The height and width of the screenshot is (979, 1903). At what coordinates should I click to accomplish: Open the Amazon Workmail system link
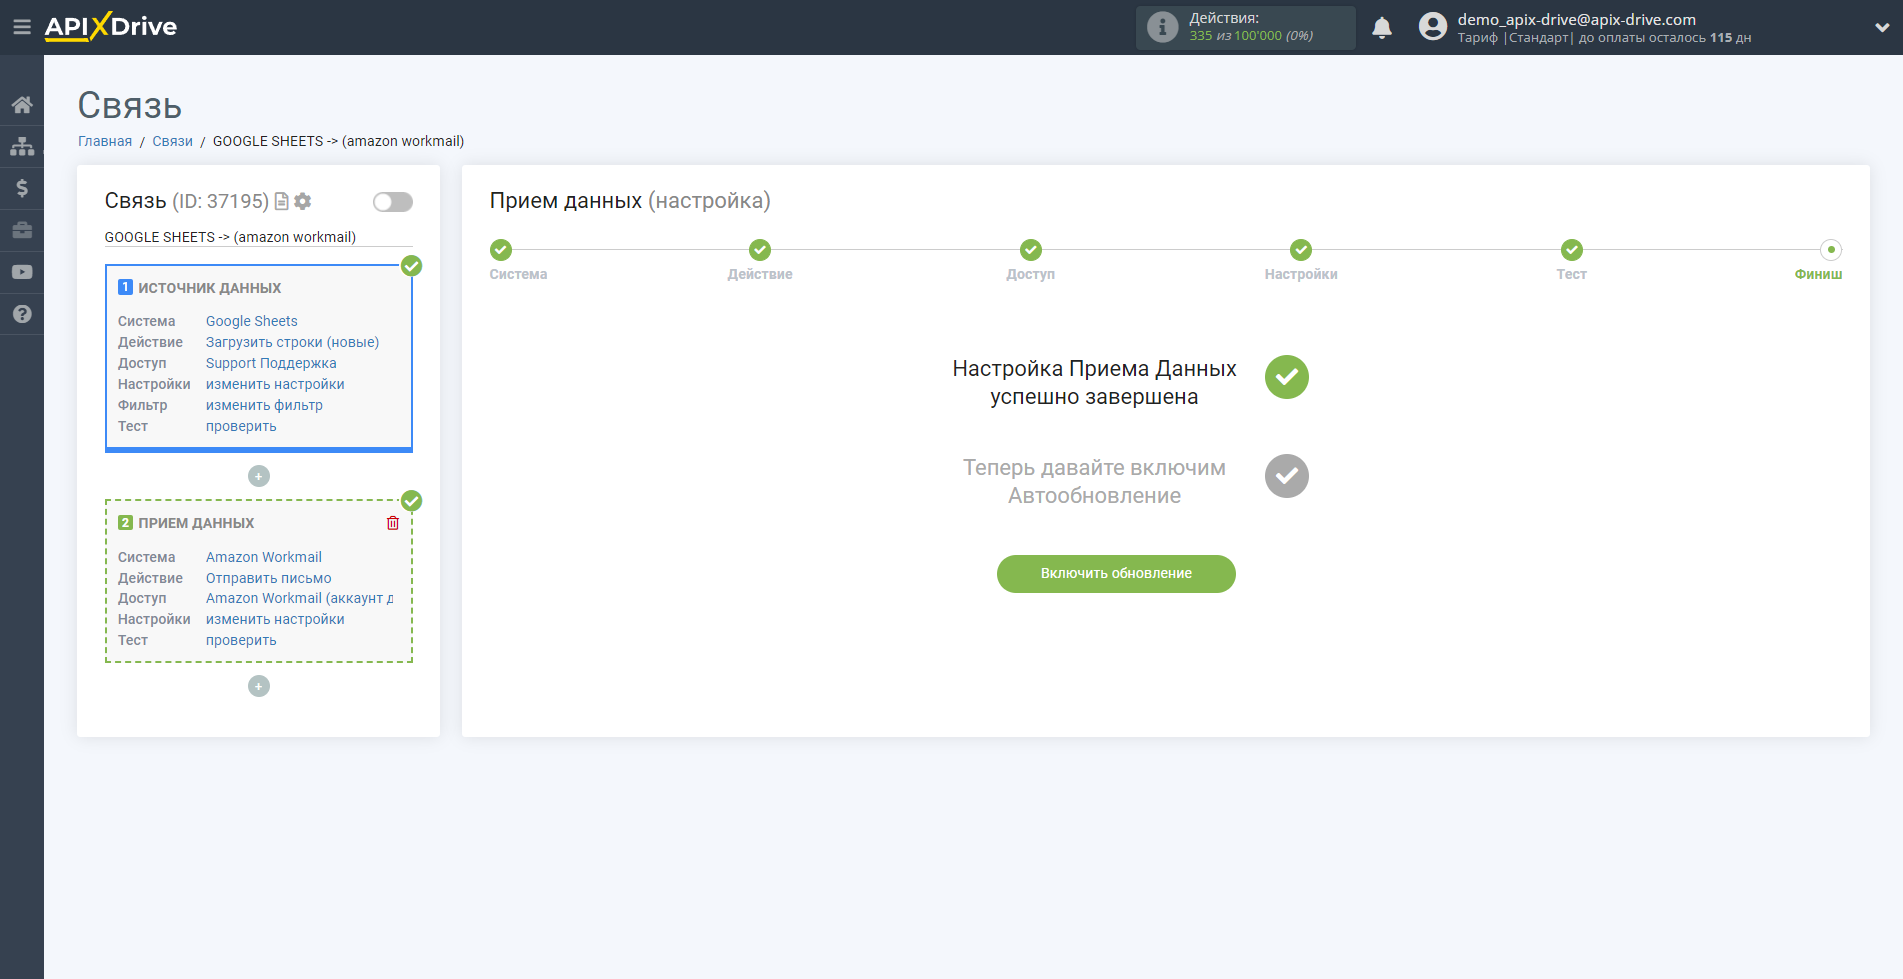click(264, 557)
